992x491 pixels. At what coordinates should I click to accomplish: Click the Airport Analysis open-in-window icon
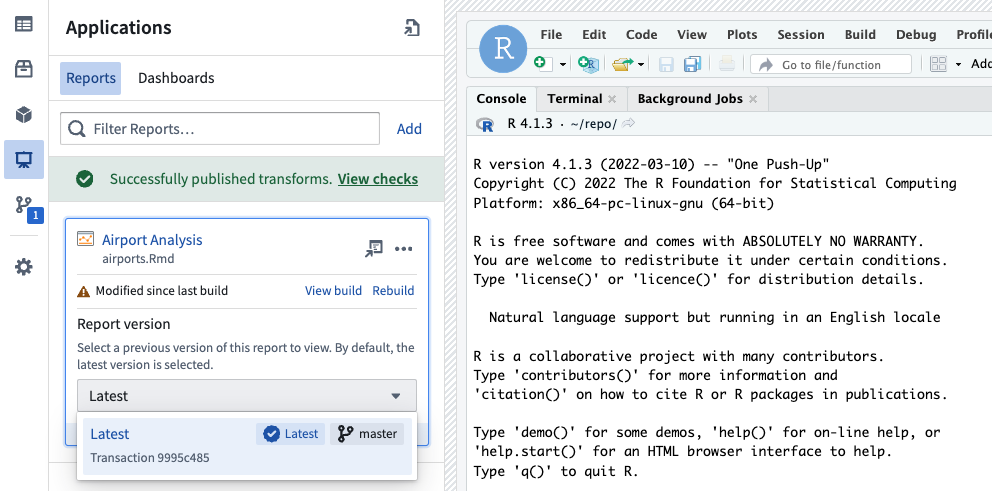point(374,248)
